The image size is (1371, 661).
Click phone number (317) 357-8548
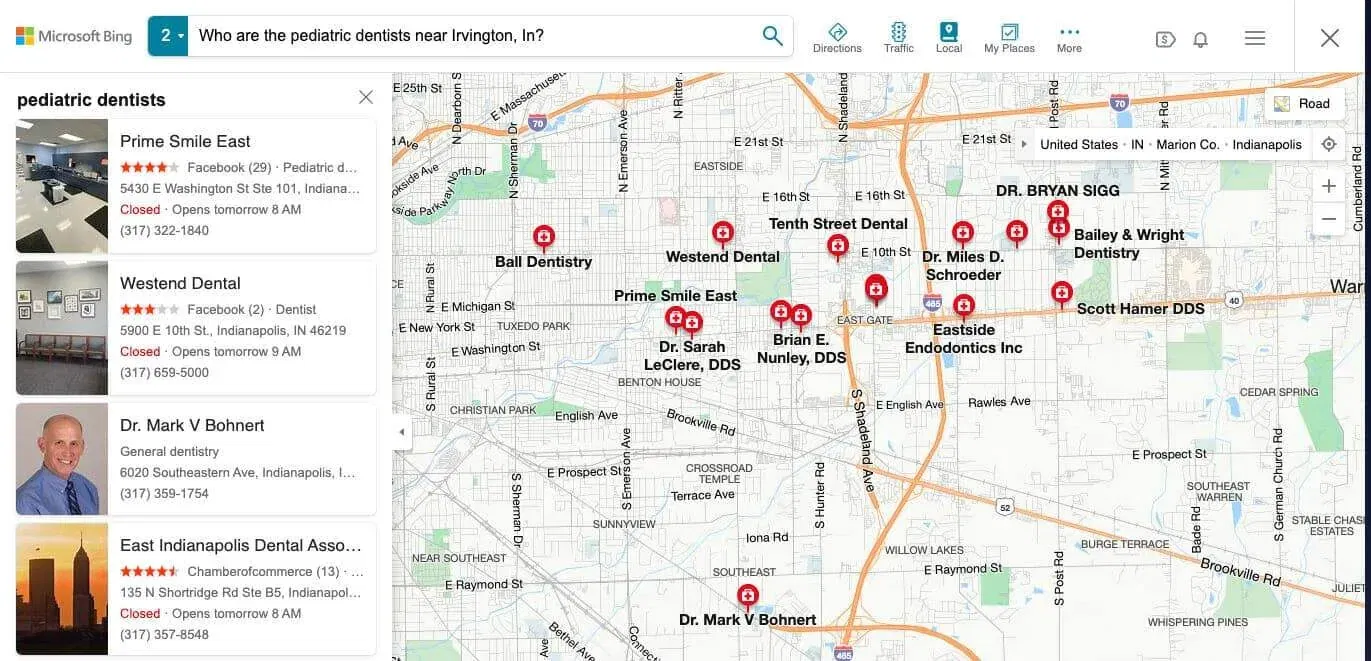tap(164, 634)
